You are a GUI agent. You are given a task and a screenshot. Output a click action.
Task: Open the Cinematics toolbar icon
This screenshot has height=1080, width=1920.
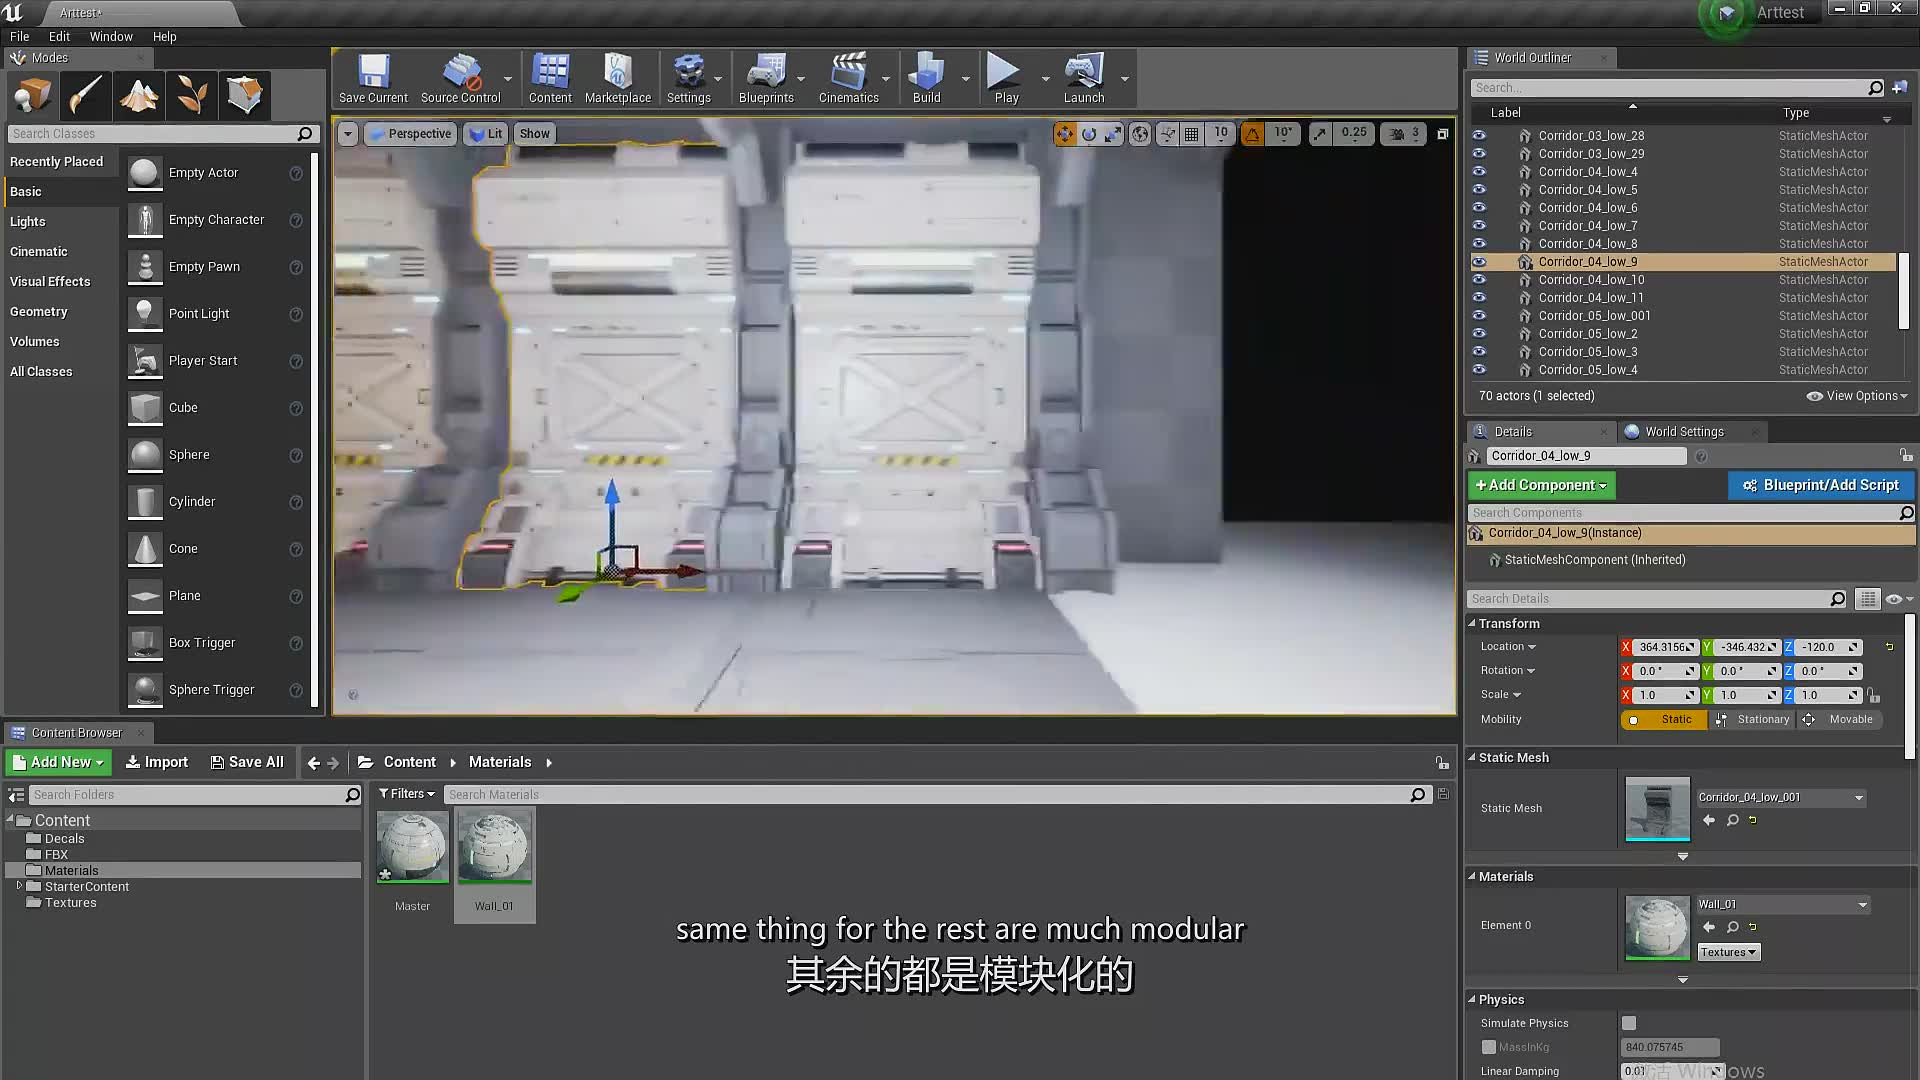pyautogui.click(x=848, y=78)
